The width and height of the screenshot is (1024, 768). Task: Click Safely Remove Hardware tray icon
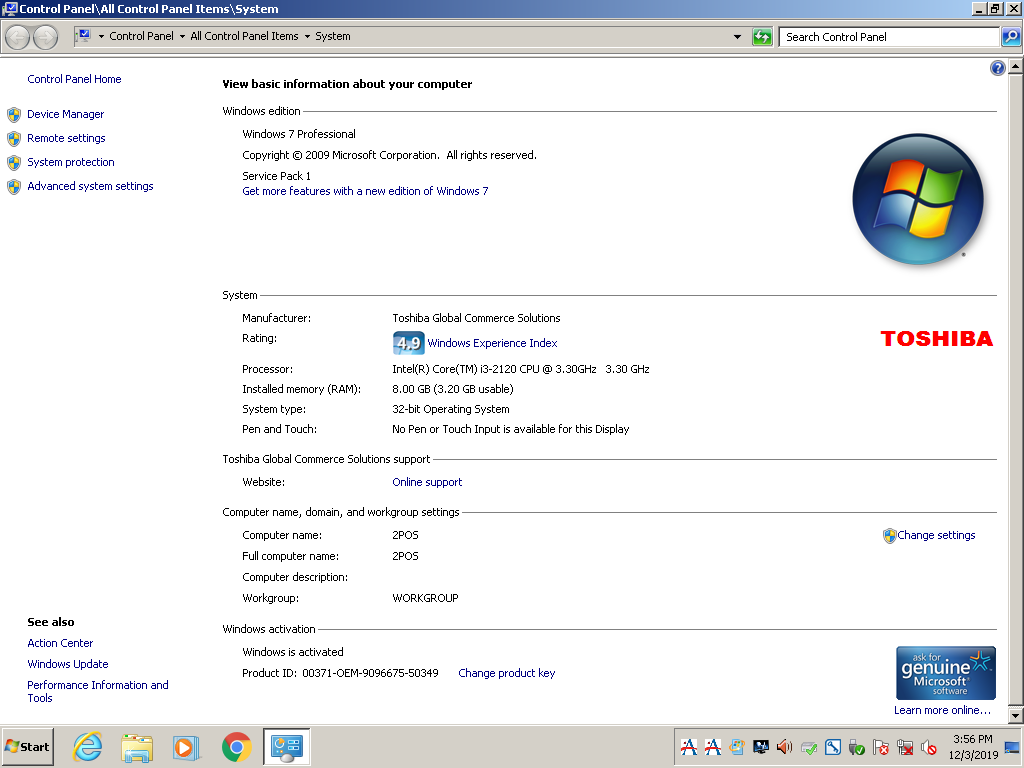coord(856,747)
